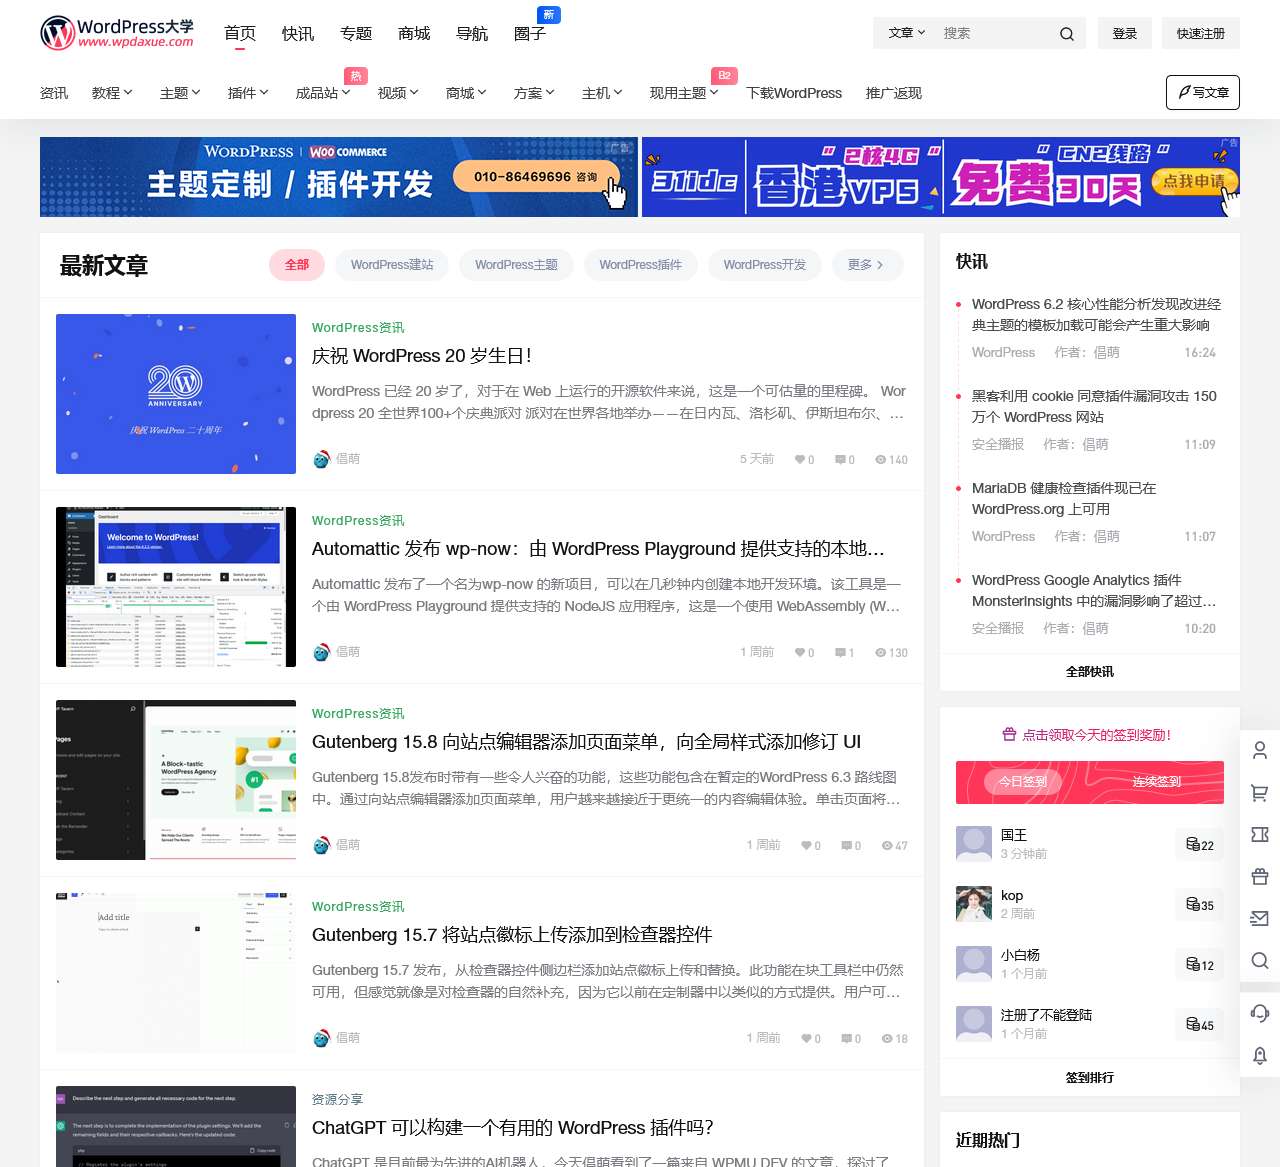Viewport: 1280px width, 1167px height.
Task: Expand the 主题 dropdown menu
Action: [x=180, y=93]
